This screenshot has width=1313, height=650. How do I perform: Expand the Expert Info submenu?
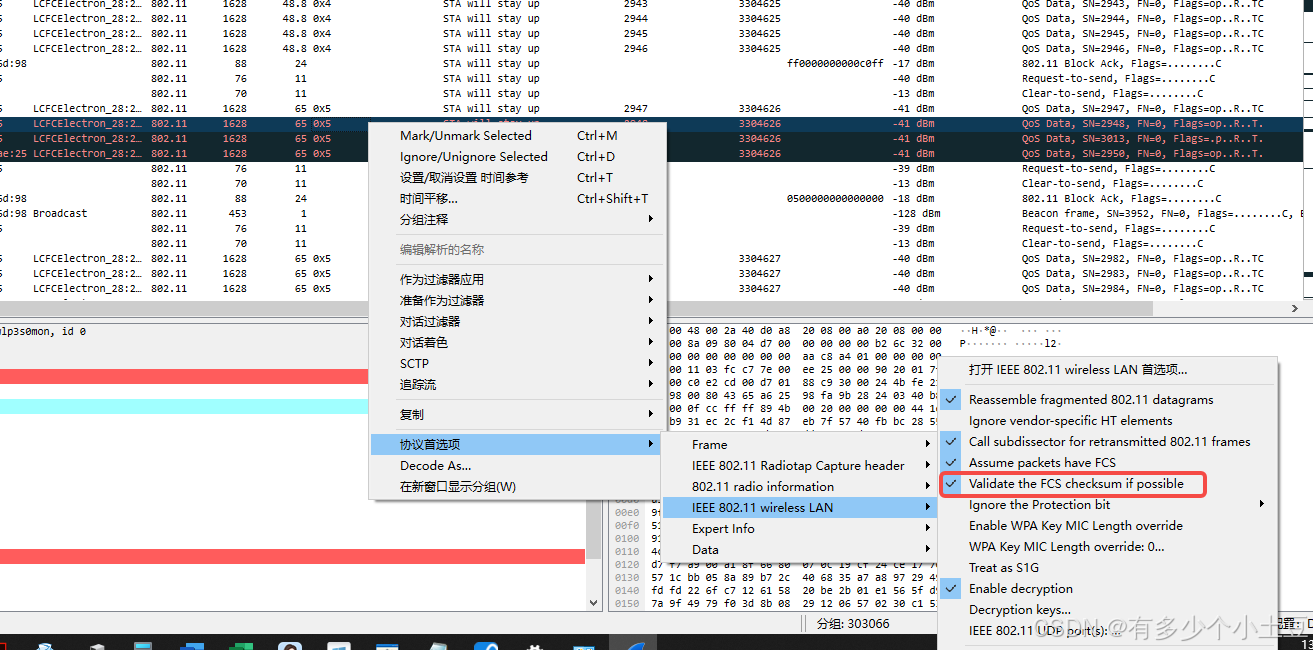(x=799, y=529)
